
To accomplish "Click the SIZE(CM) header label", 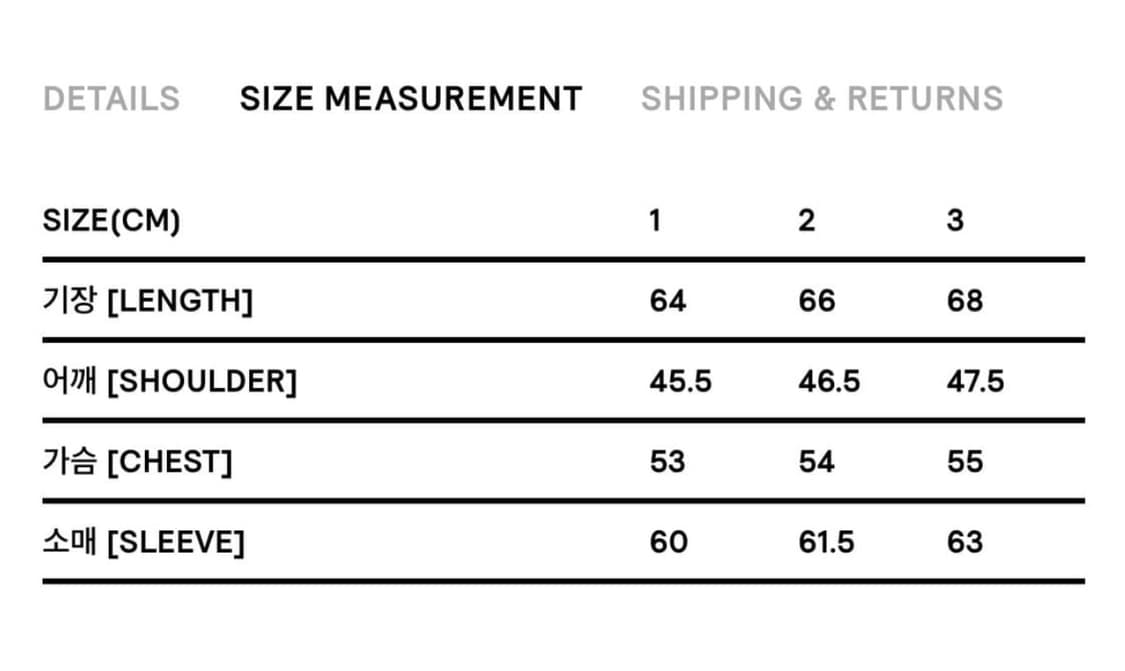I will click(111, 221).
